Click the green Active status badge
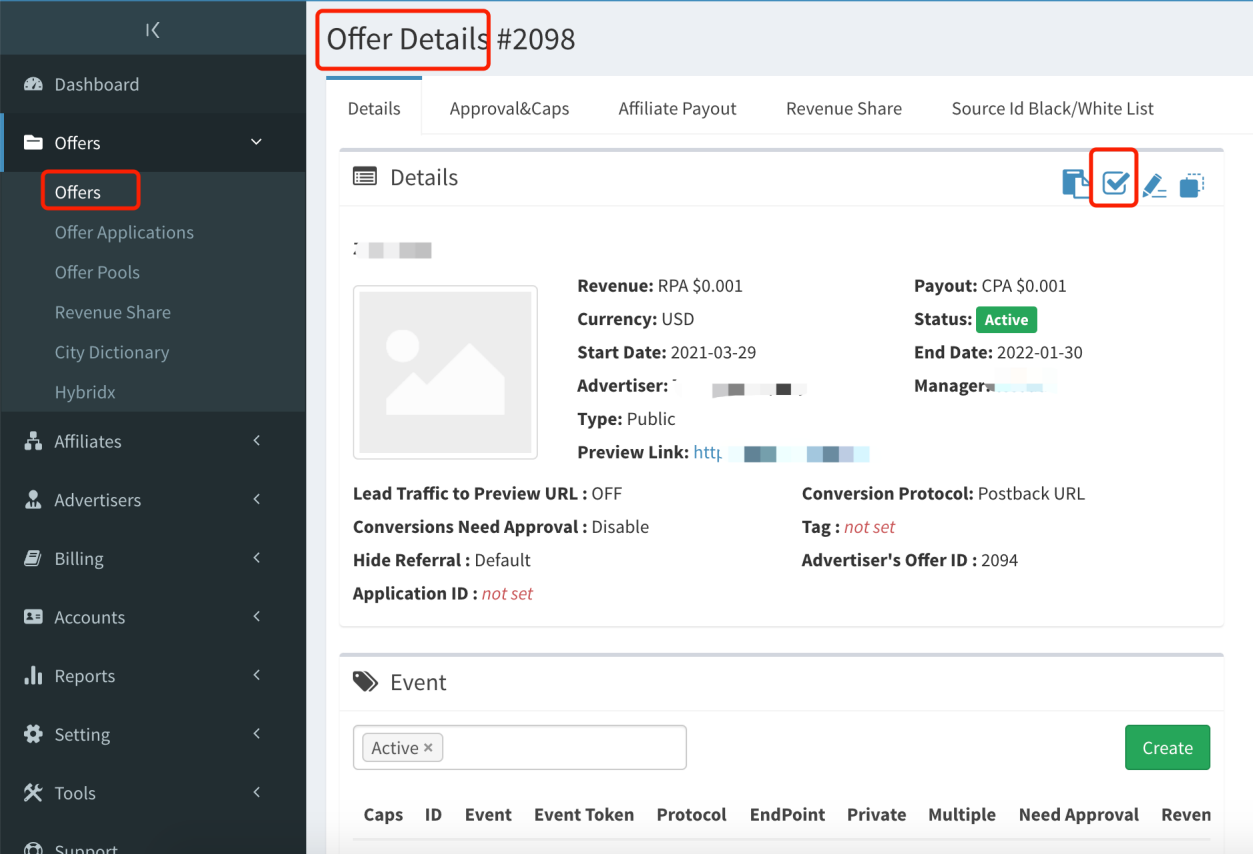The image size is (1253, 854). [x=1006, y=320]
